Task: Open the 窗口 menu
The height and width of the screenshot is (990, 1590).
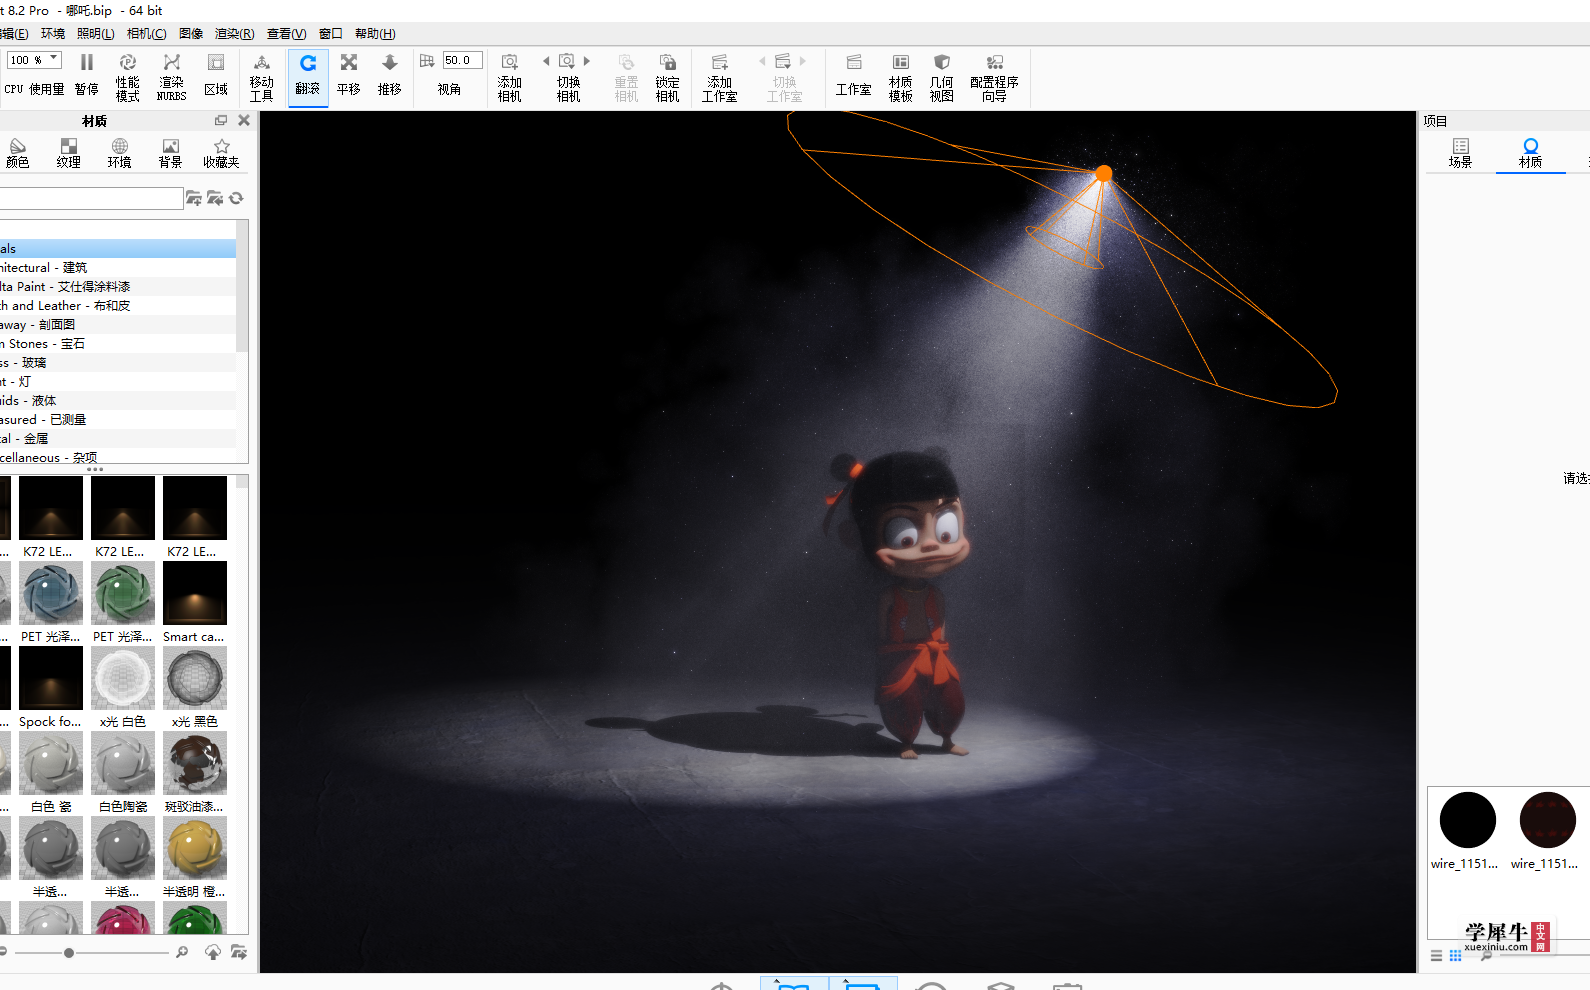Action: [x=331, y=33]
